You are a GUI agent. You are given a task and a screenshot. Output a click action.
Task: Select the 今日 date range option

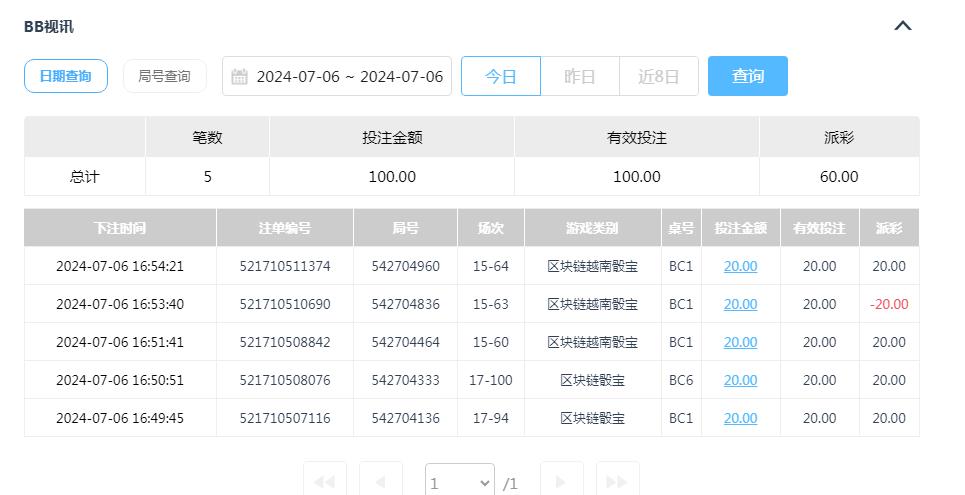501,76
